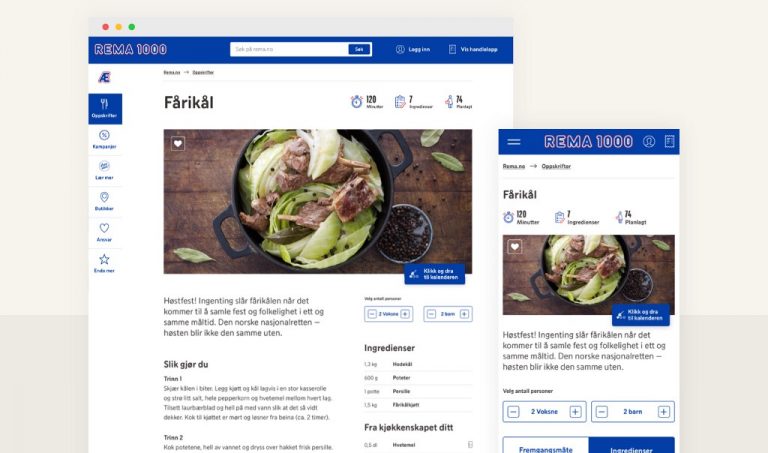
Task: Open the Ansvar heart icon in sidebar
Action: coord(104,228)
